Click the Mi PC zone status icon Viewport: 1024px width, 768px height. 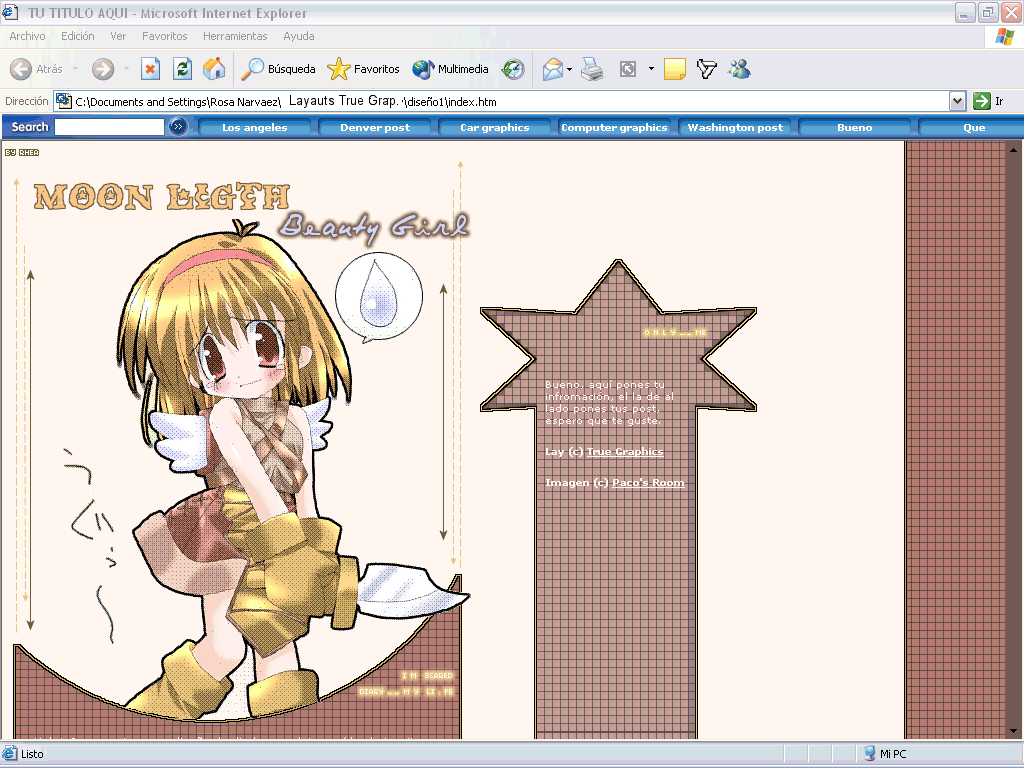point(869,754)
